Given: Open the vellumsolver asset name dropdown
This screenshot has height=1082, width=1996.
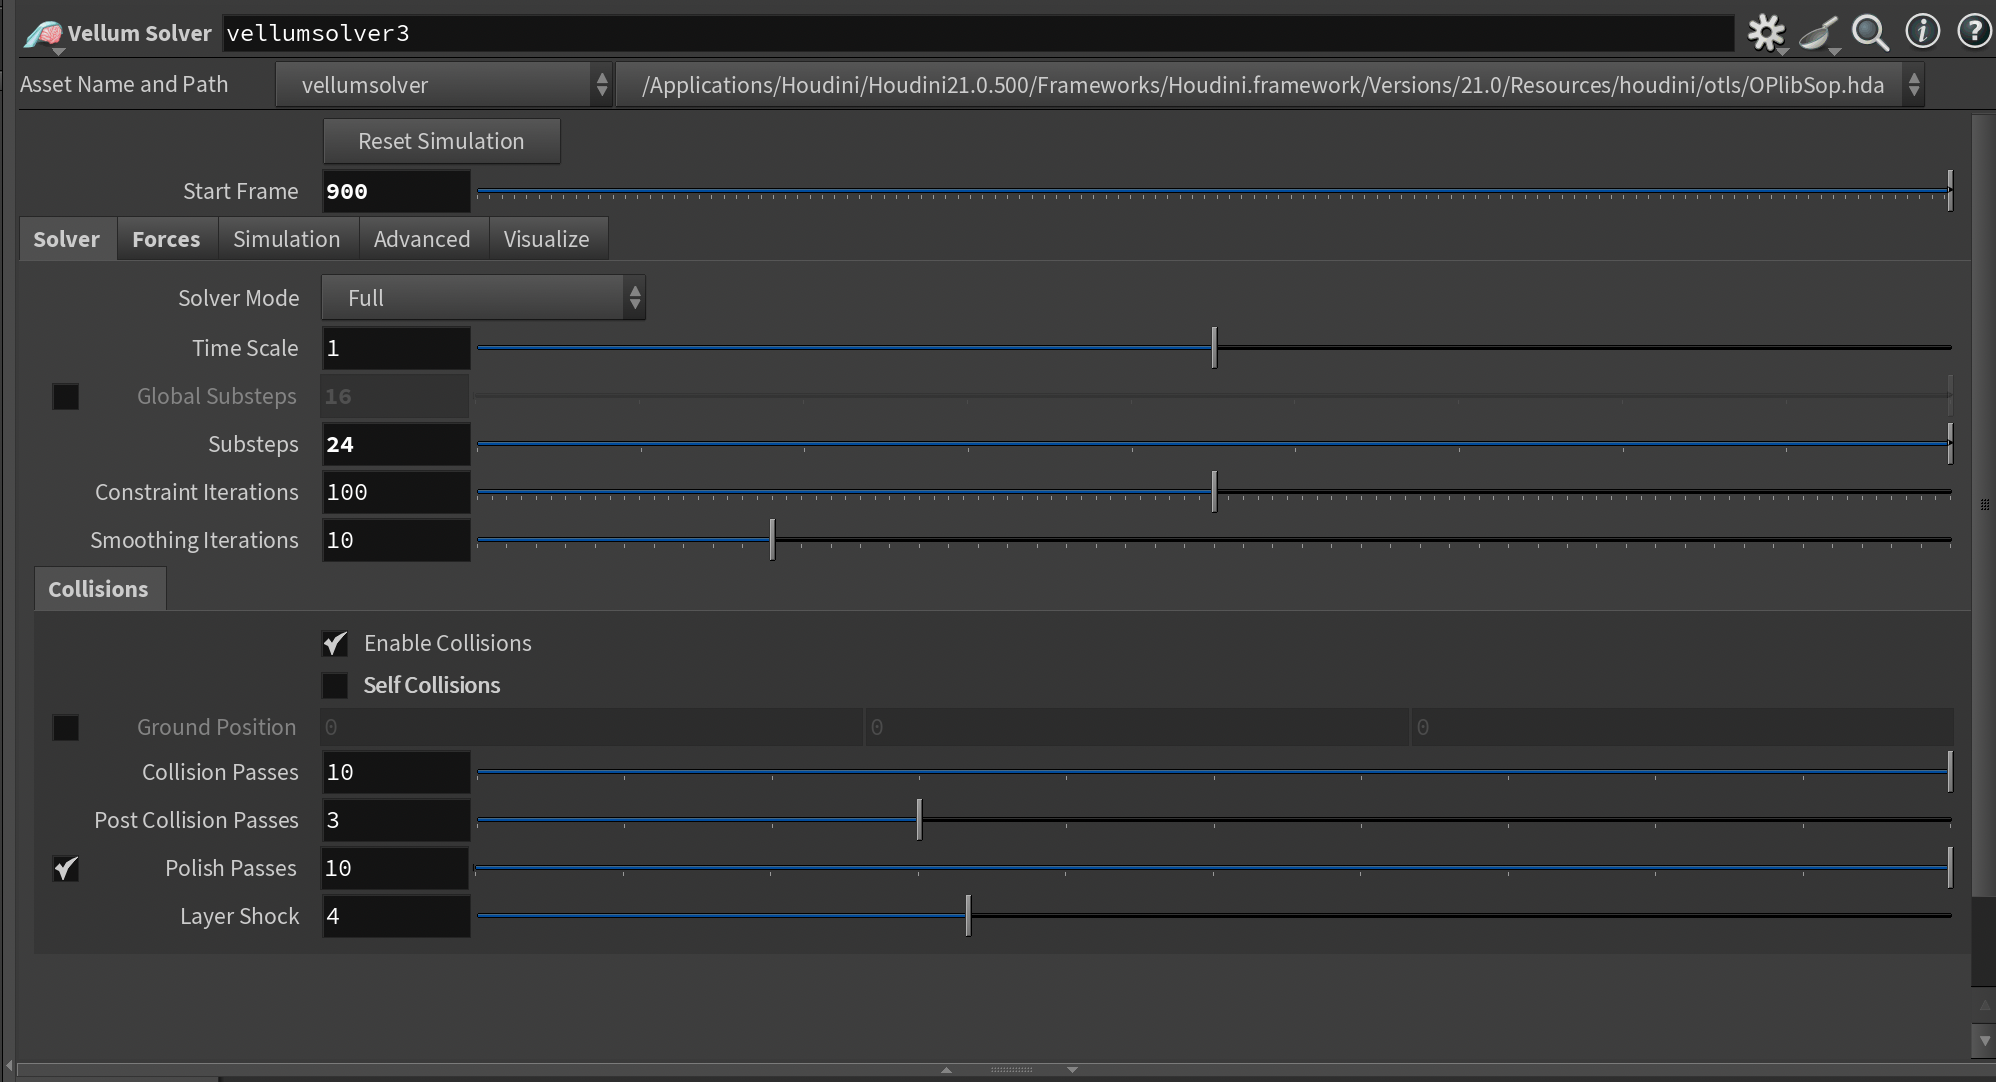Looking at the screenshot, I should [x=443, y=85].
